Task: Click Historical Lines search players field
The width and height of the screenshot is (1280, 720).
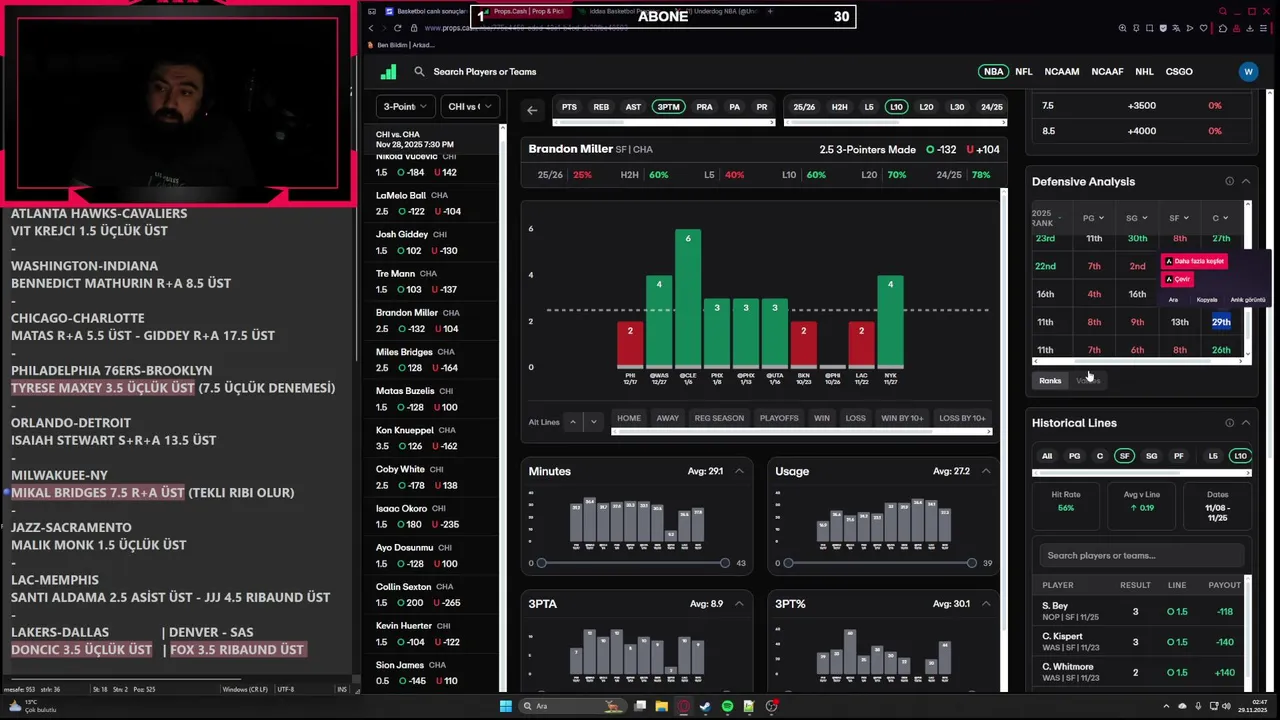Action: [x=1141, y=555]
